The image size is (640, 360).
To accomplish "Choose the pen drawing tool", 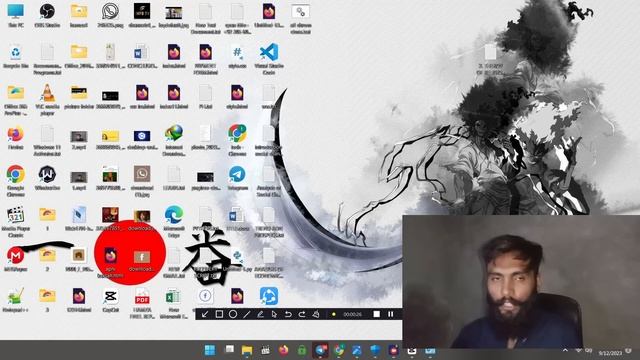I will 260,314.
